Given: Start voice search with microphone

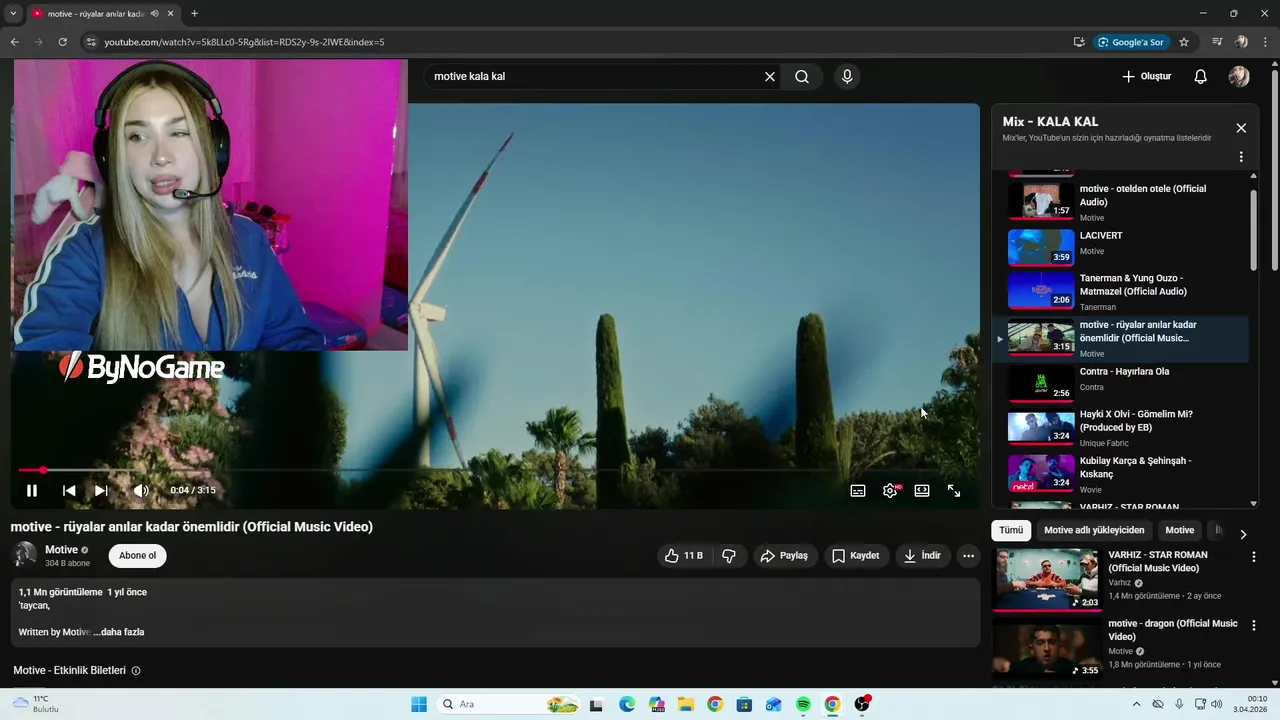Looking at the screenshot, I should tap(847, 76).
